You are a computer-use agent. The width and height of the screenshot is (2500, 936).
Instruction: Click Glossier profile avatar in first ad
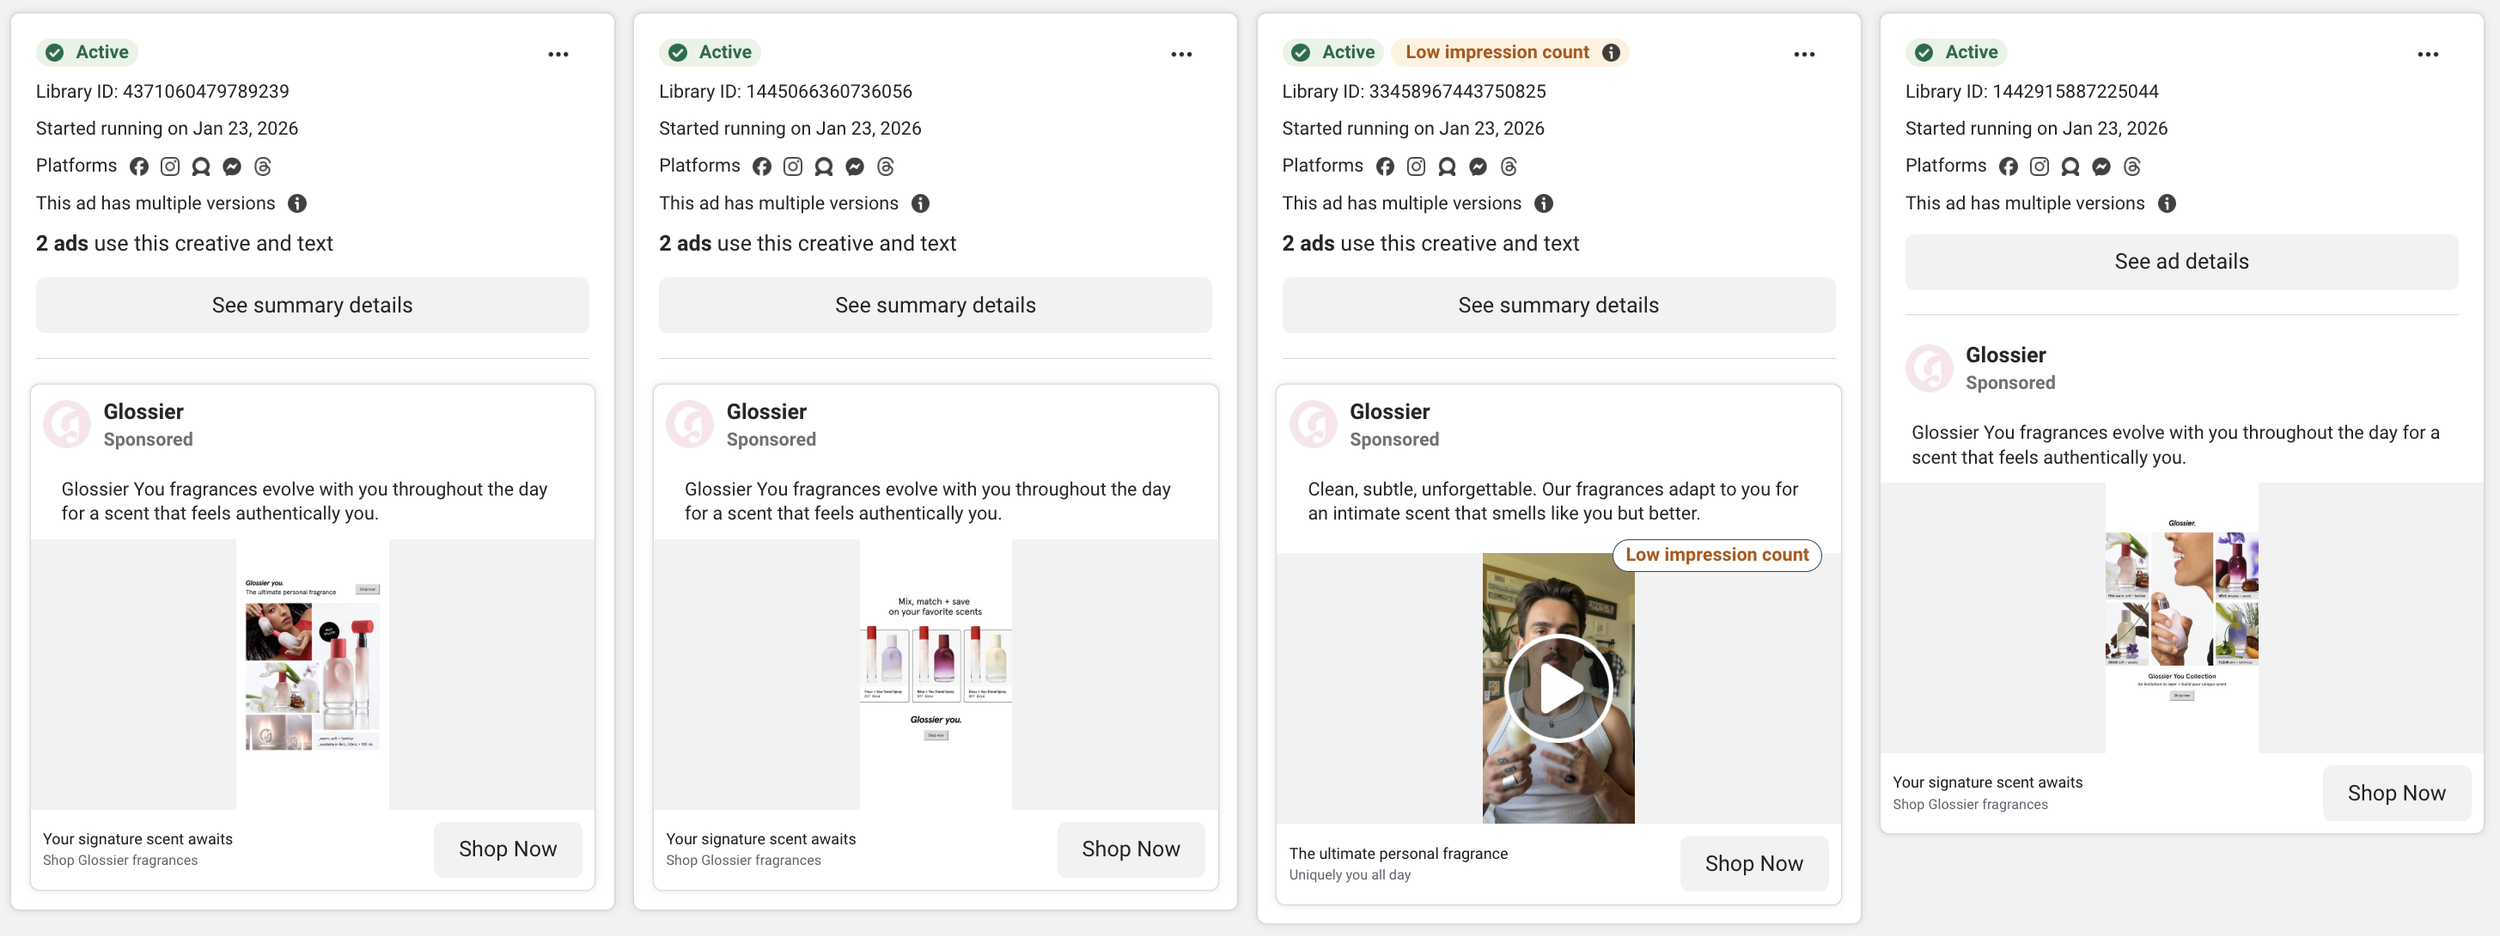coord(67,425)
